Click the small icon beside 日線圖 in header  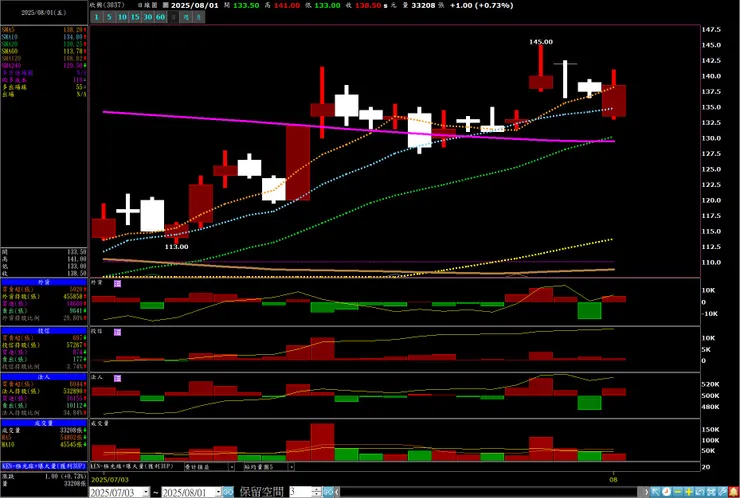click(165, 5)
